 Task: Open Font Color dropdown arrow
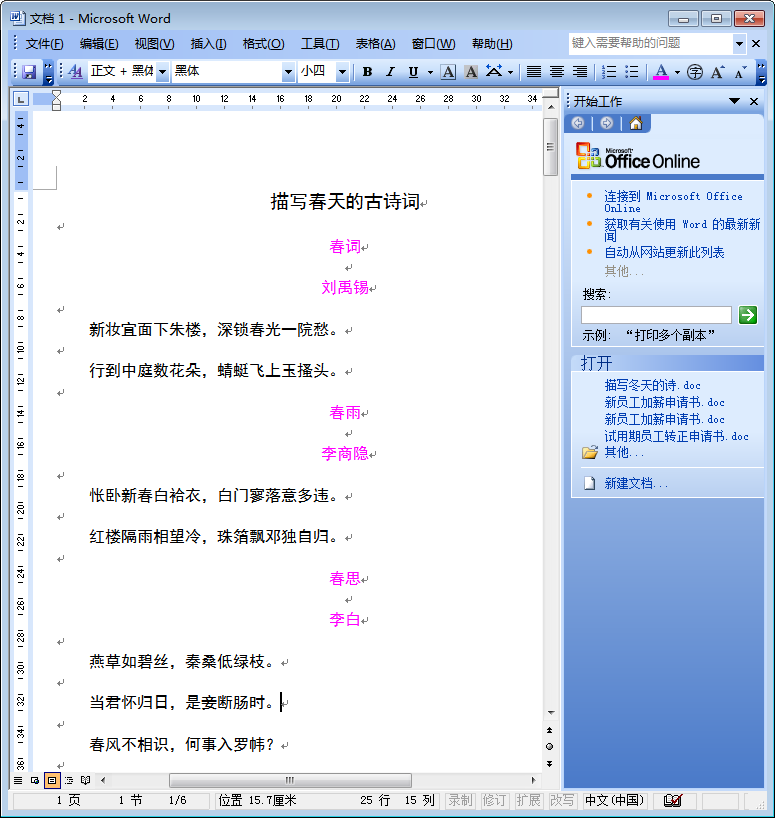677,72
